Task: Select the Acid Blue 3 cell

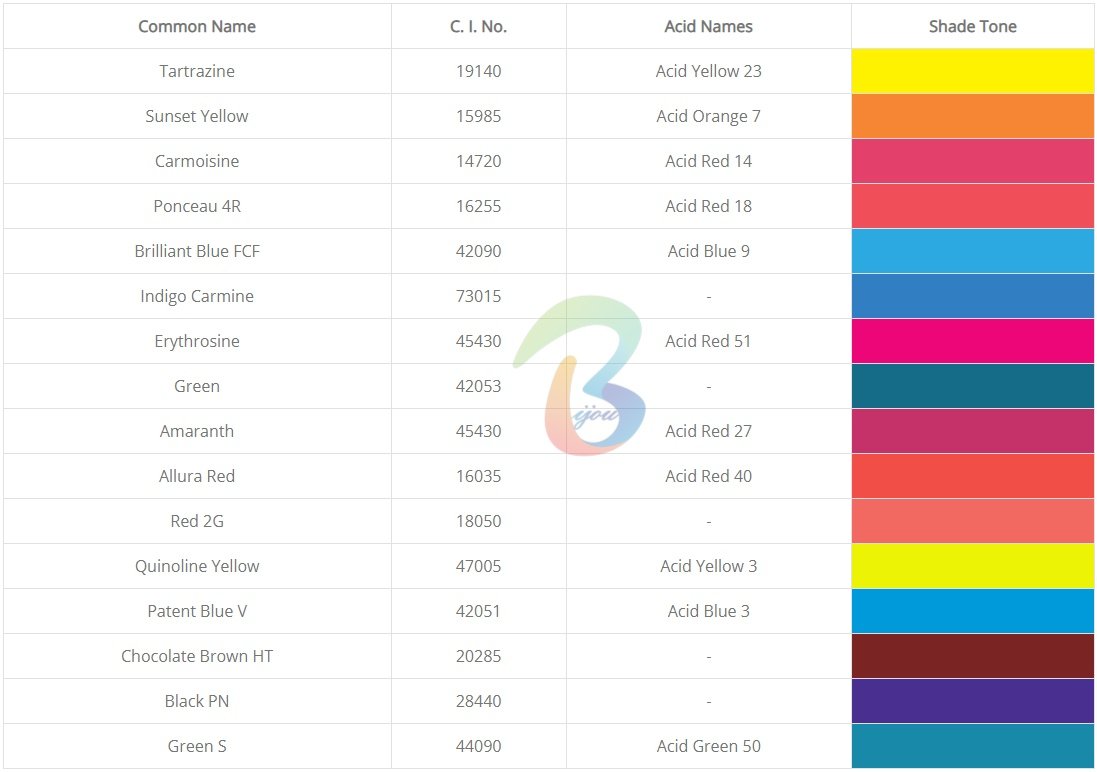Action: pos(709,611)
